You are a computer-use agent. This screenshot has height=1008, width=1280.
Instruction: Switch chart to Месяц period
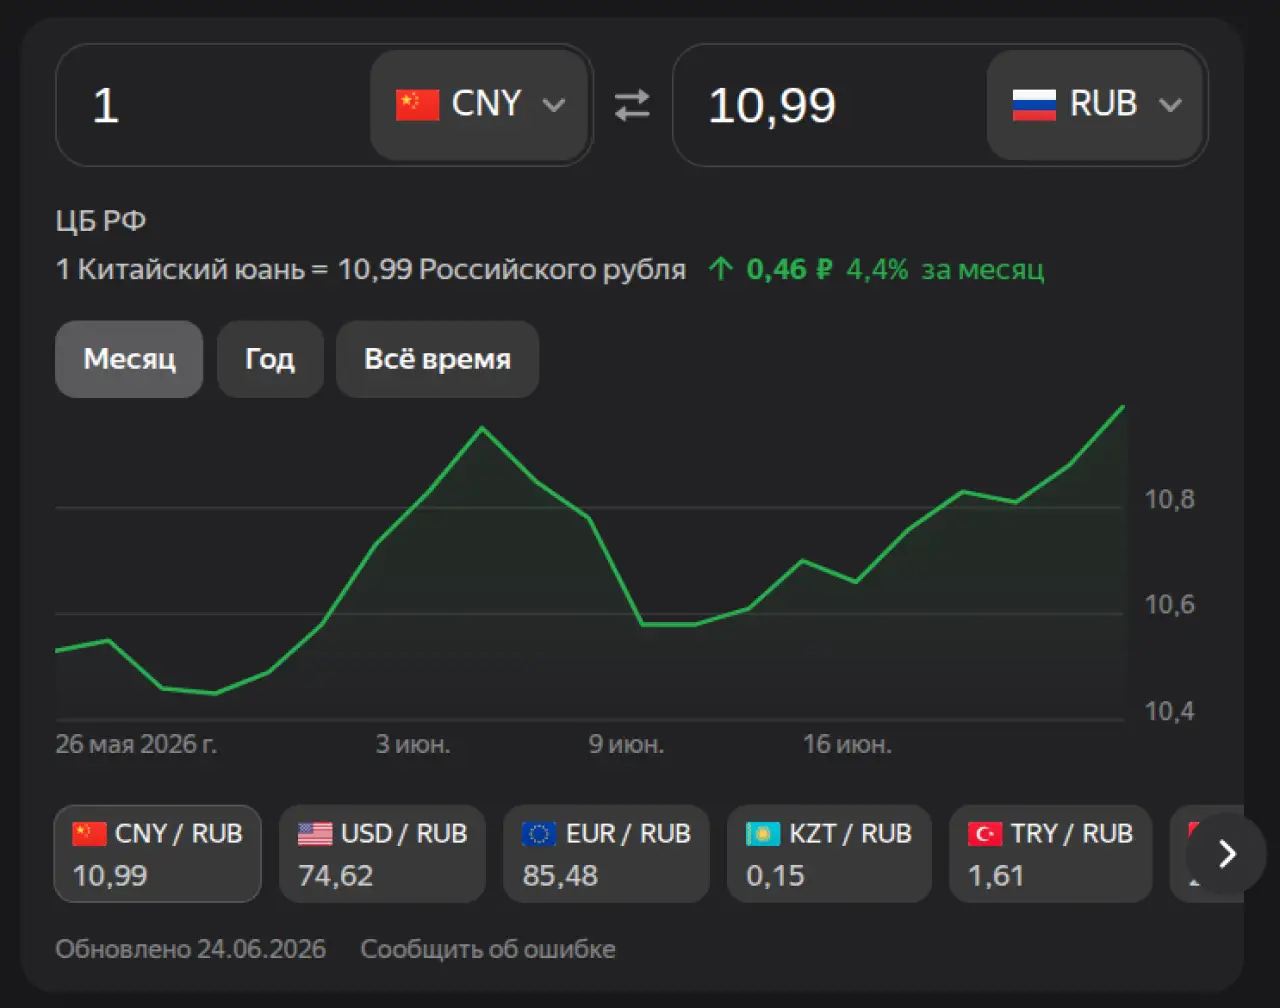pos(129,359)
